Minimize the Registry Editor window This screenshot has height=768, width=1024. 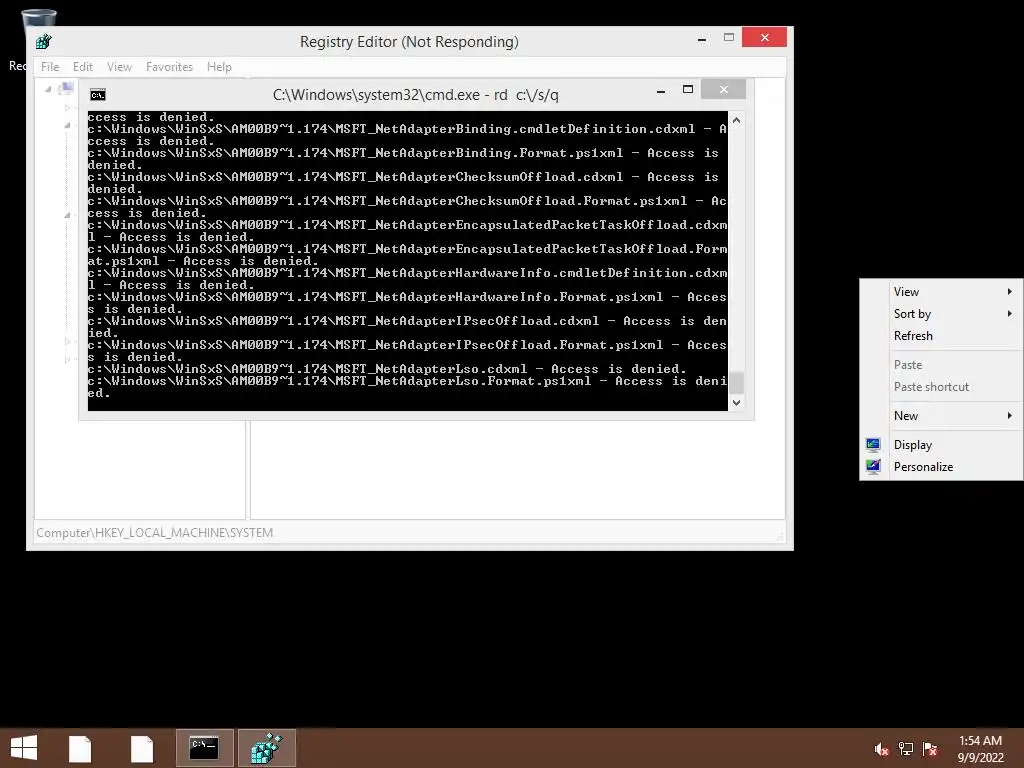click(702, 39)
